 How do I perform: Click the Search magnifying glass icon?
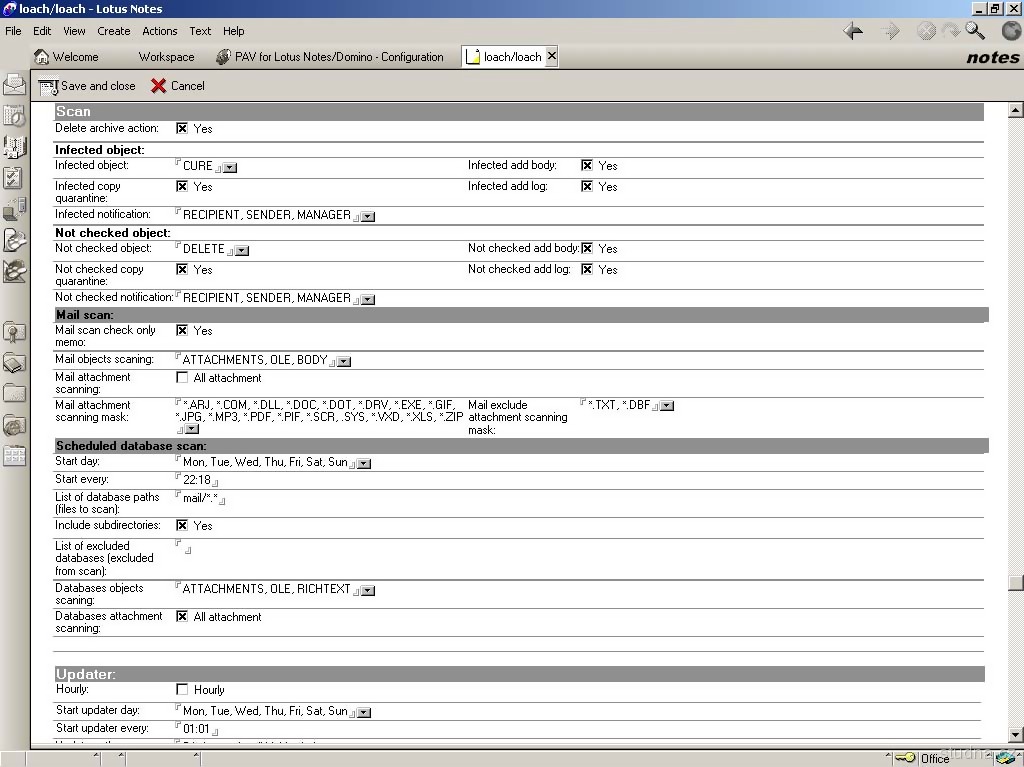pos(975,32)
